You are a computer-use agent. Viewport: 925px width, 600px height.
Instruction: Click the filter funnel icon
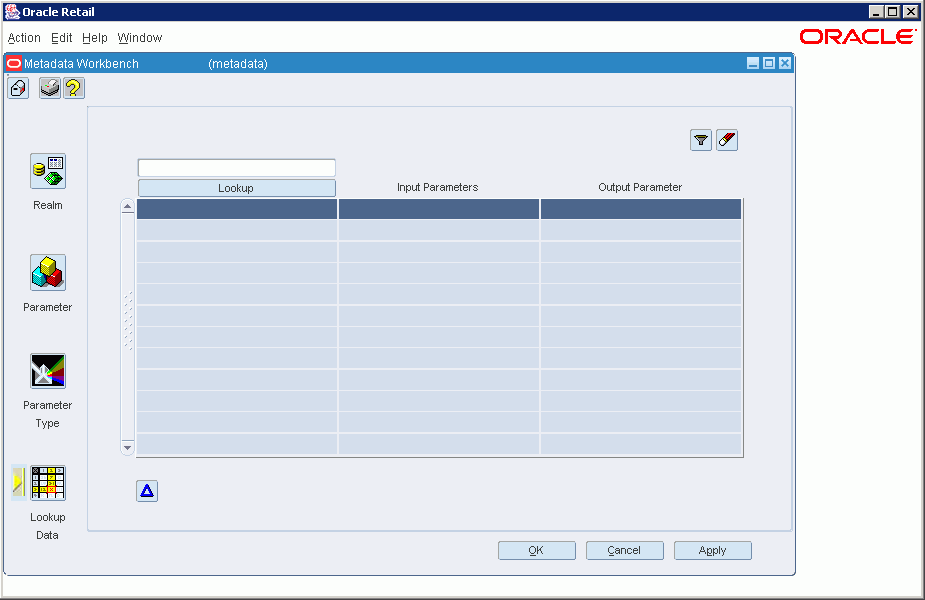coord(701,140)
